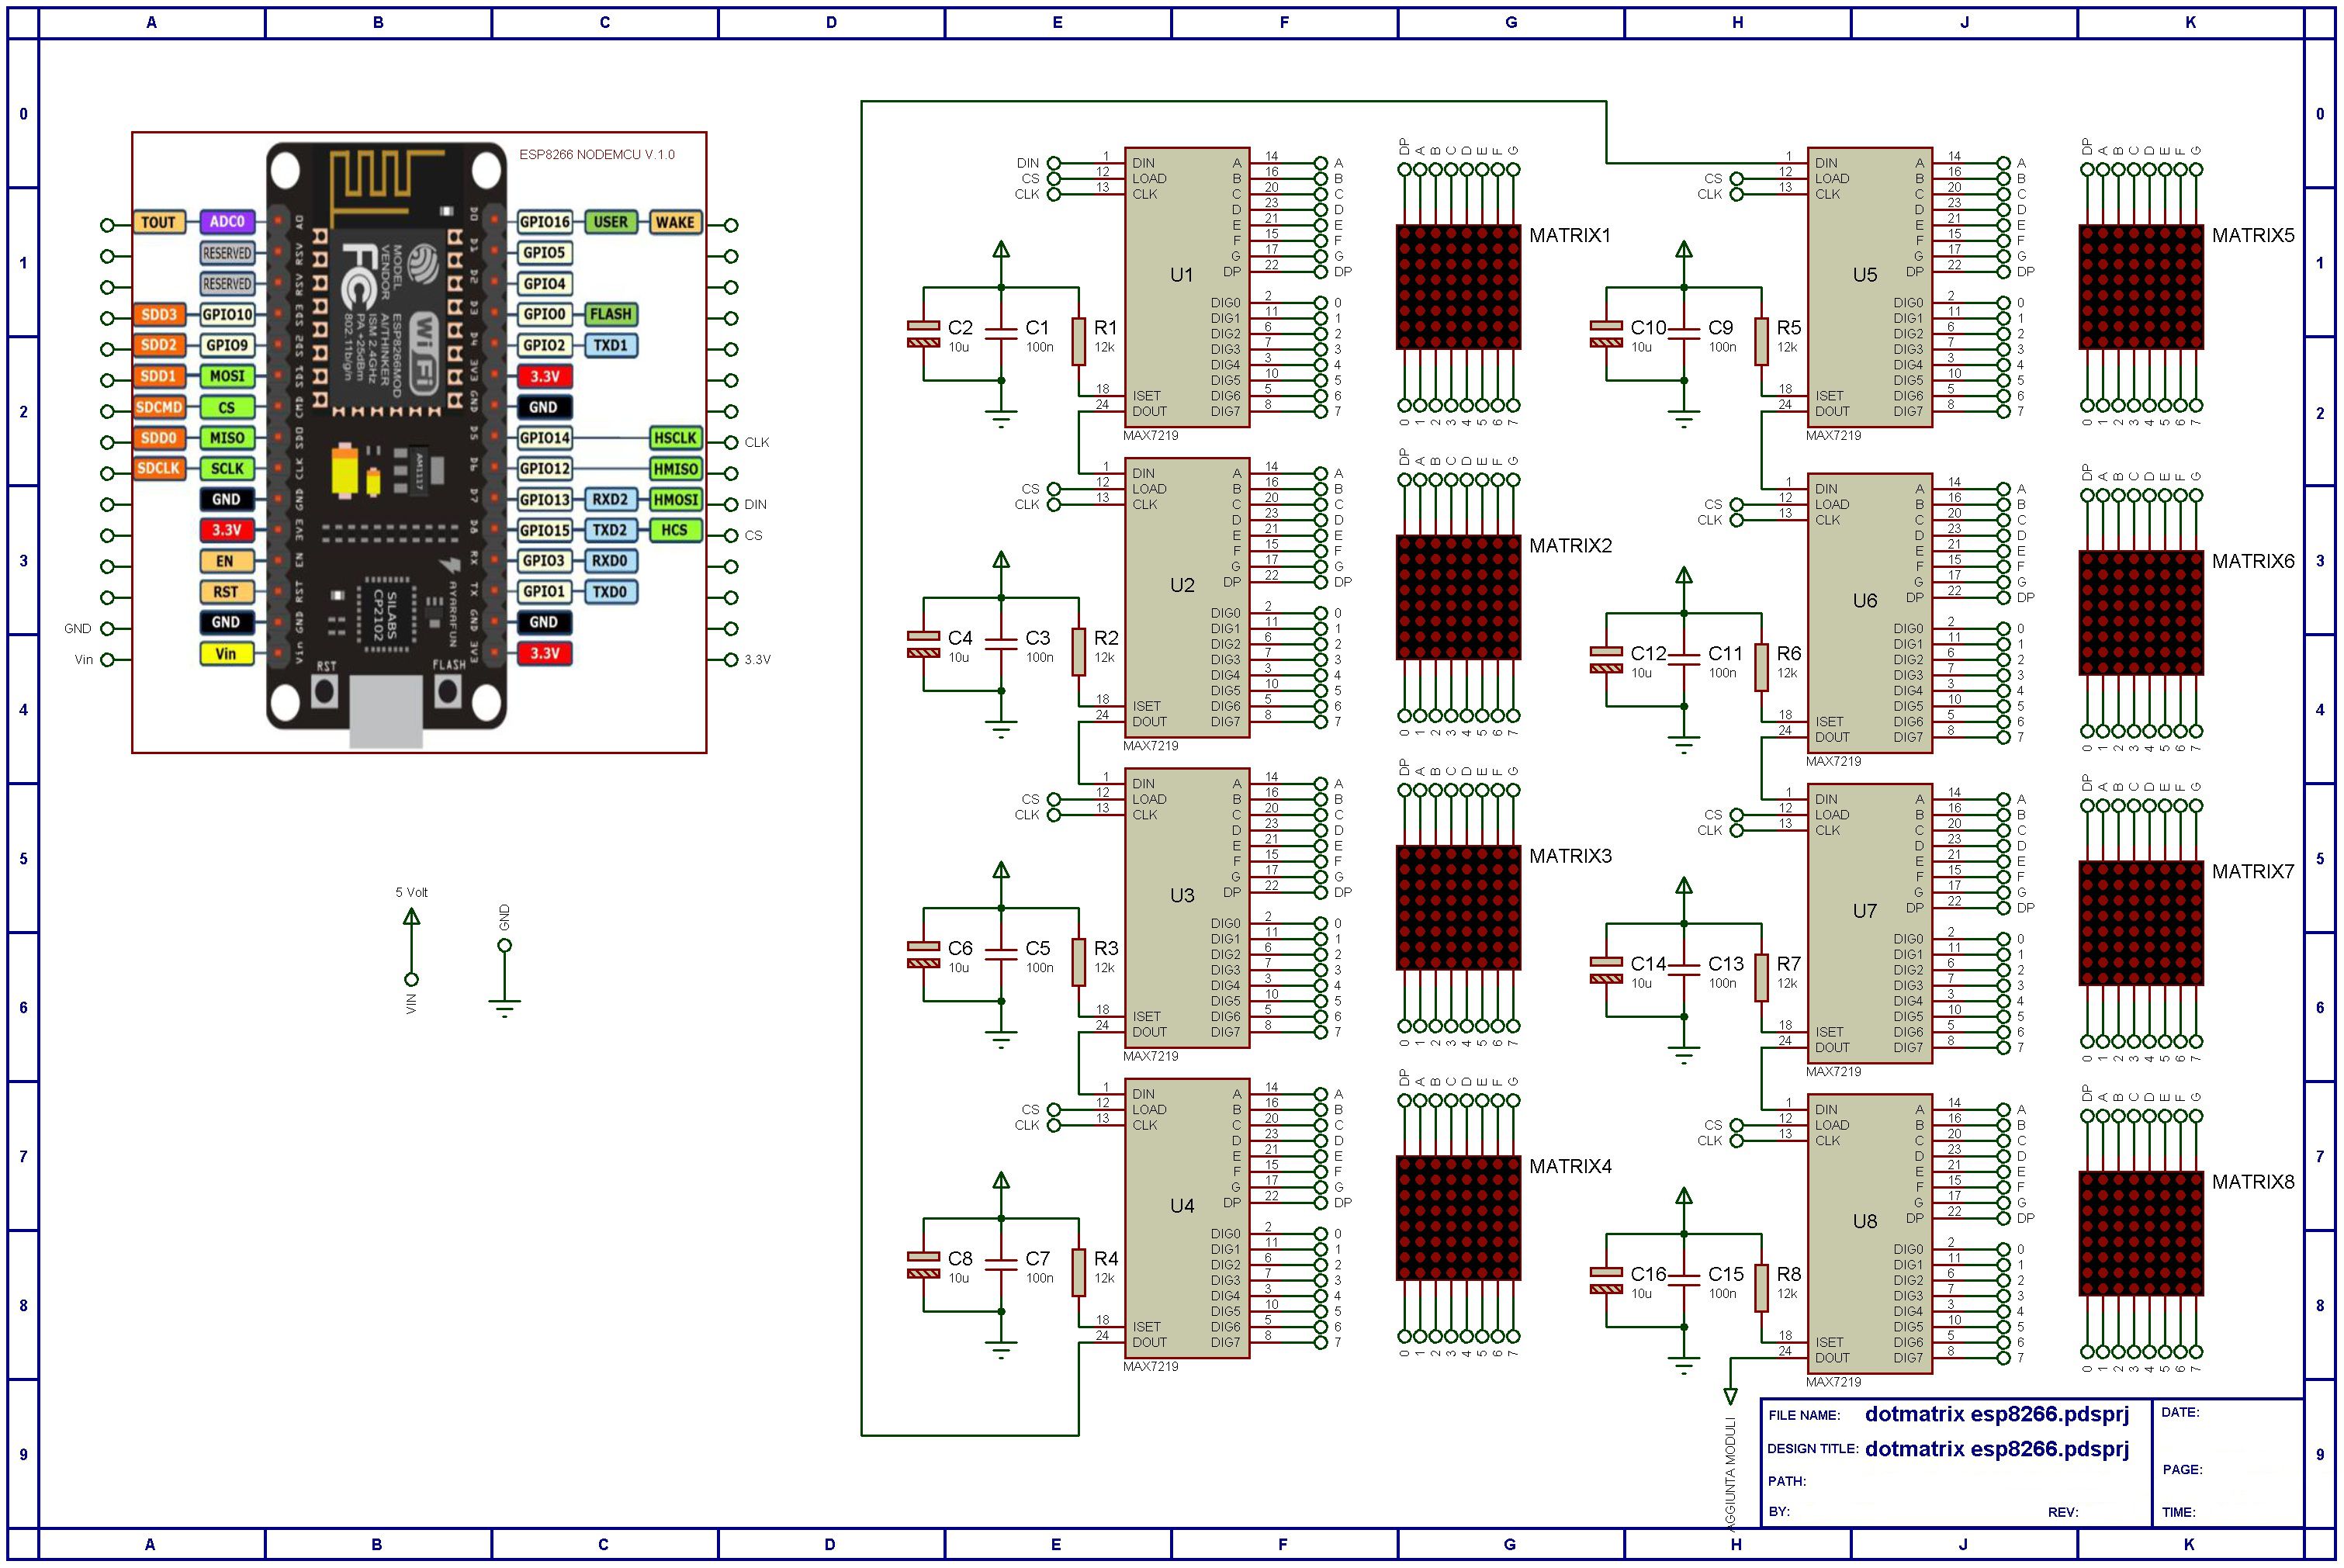This screenshot has width=2344, height=1568.
Task: Select capacitor C1 100n
Action: (1001, 334)
